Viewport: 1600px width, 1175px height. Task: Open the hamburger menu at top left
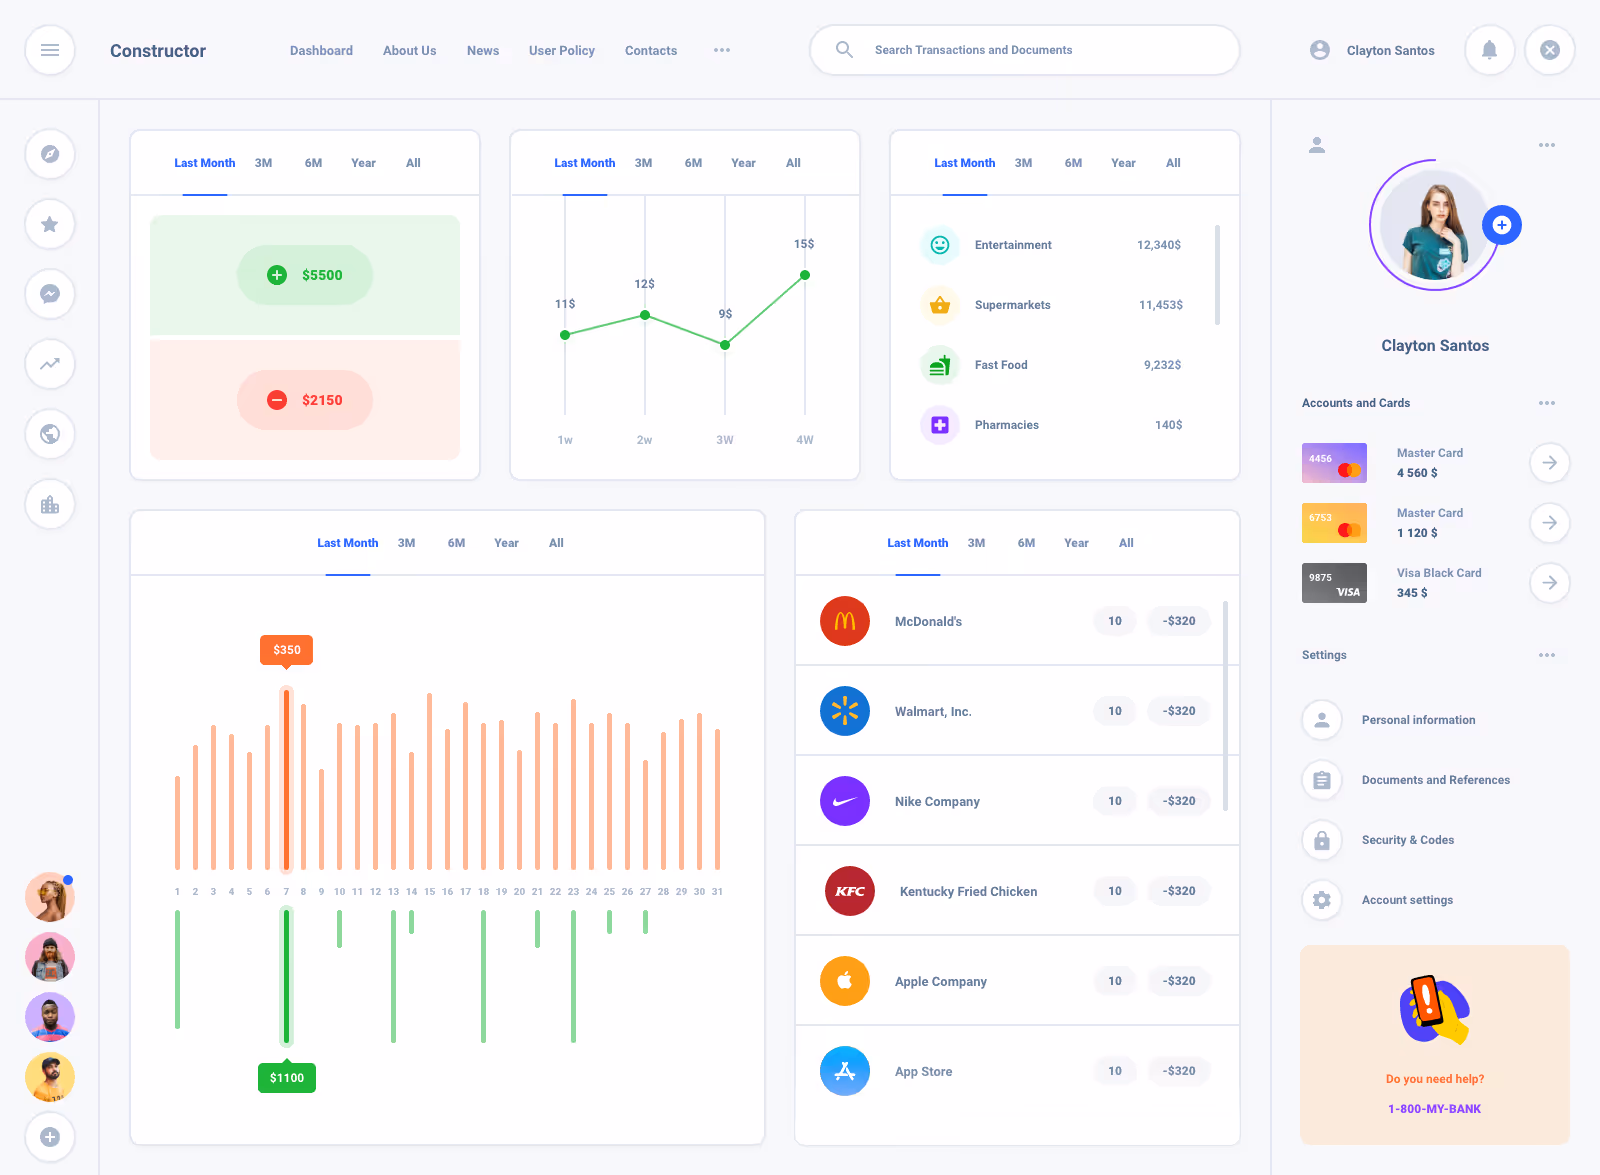click(50, 50)
